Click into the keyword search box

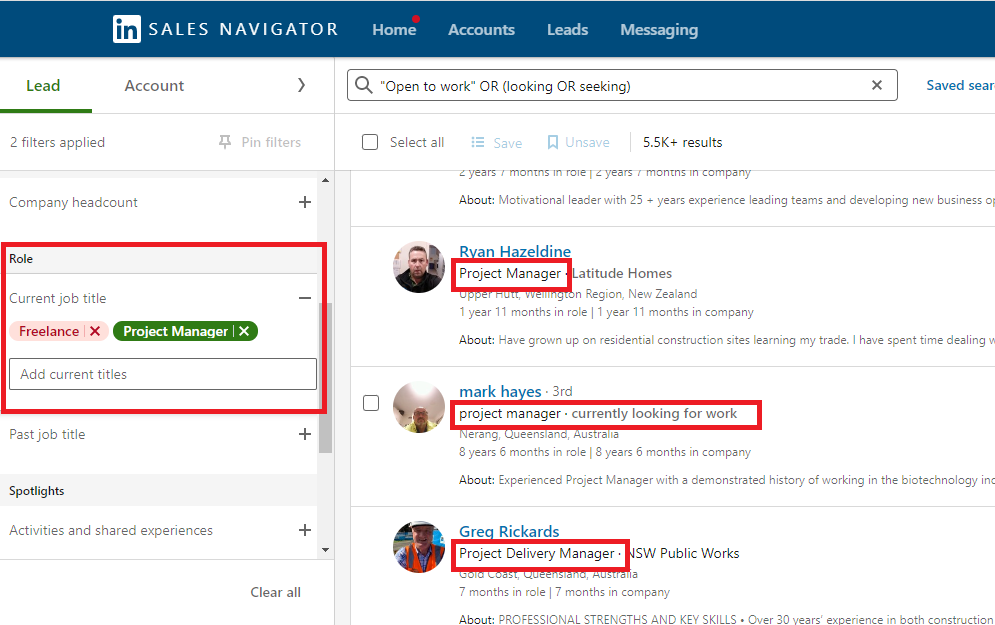[x=622, y=86]
